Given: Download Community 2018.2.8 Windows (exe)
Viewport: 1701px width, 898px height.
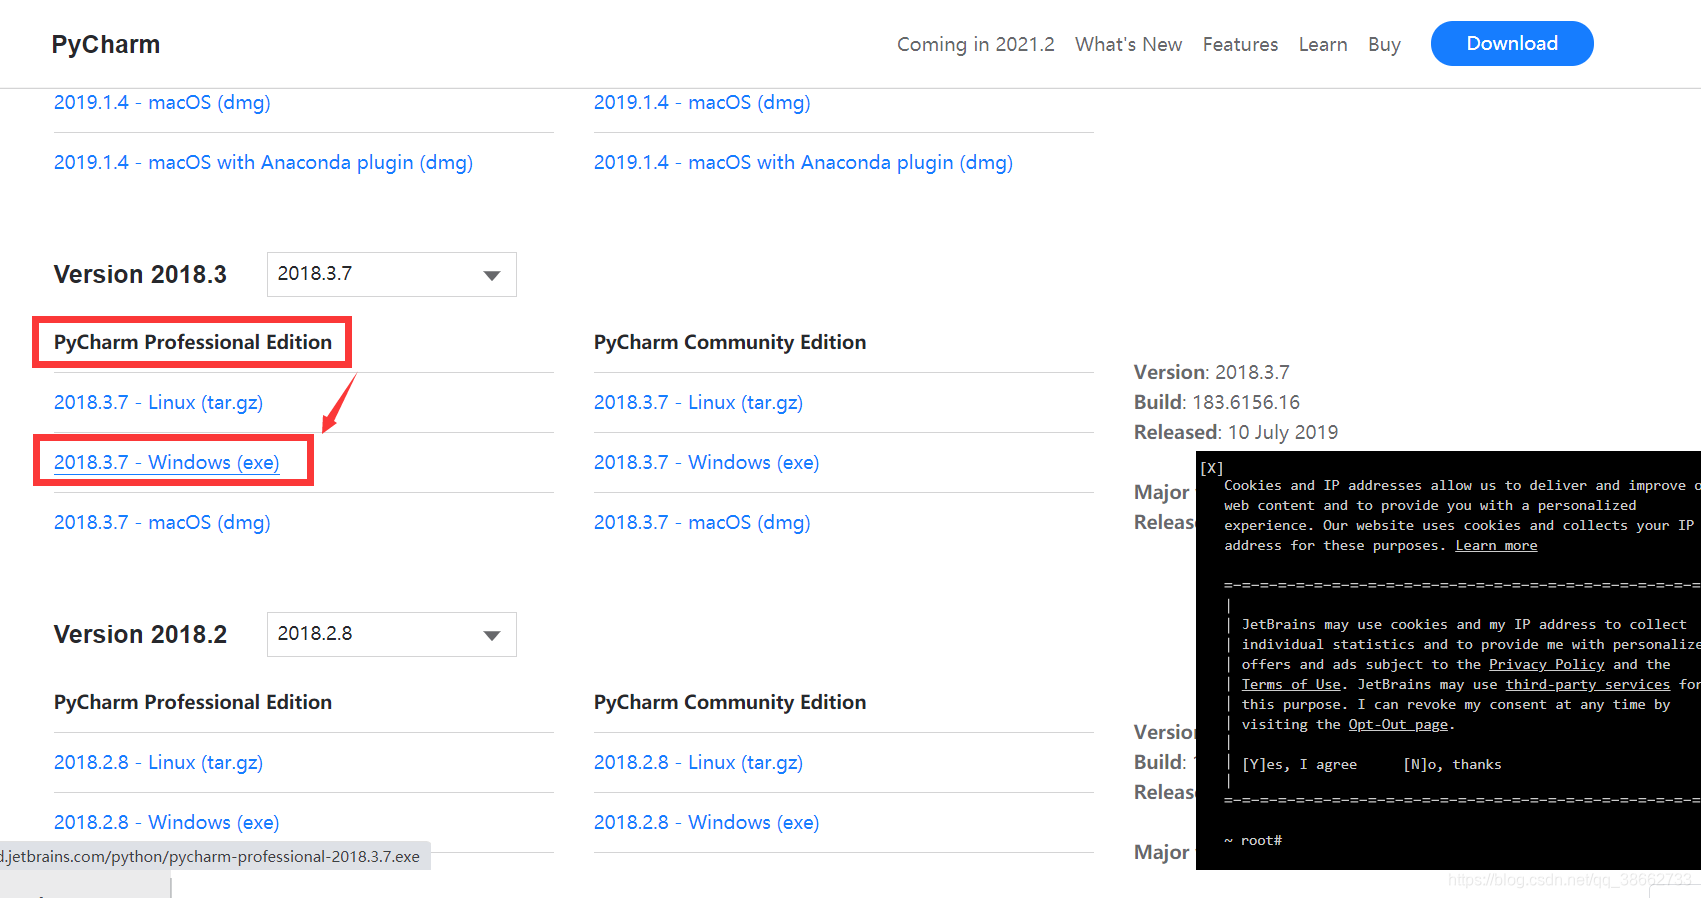Looking at the screenshot, I should click(x=706, y=822).
